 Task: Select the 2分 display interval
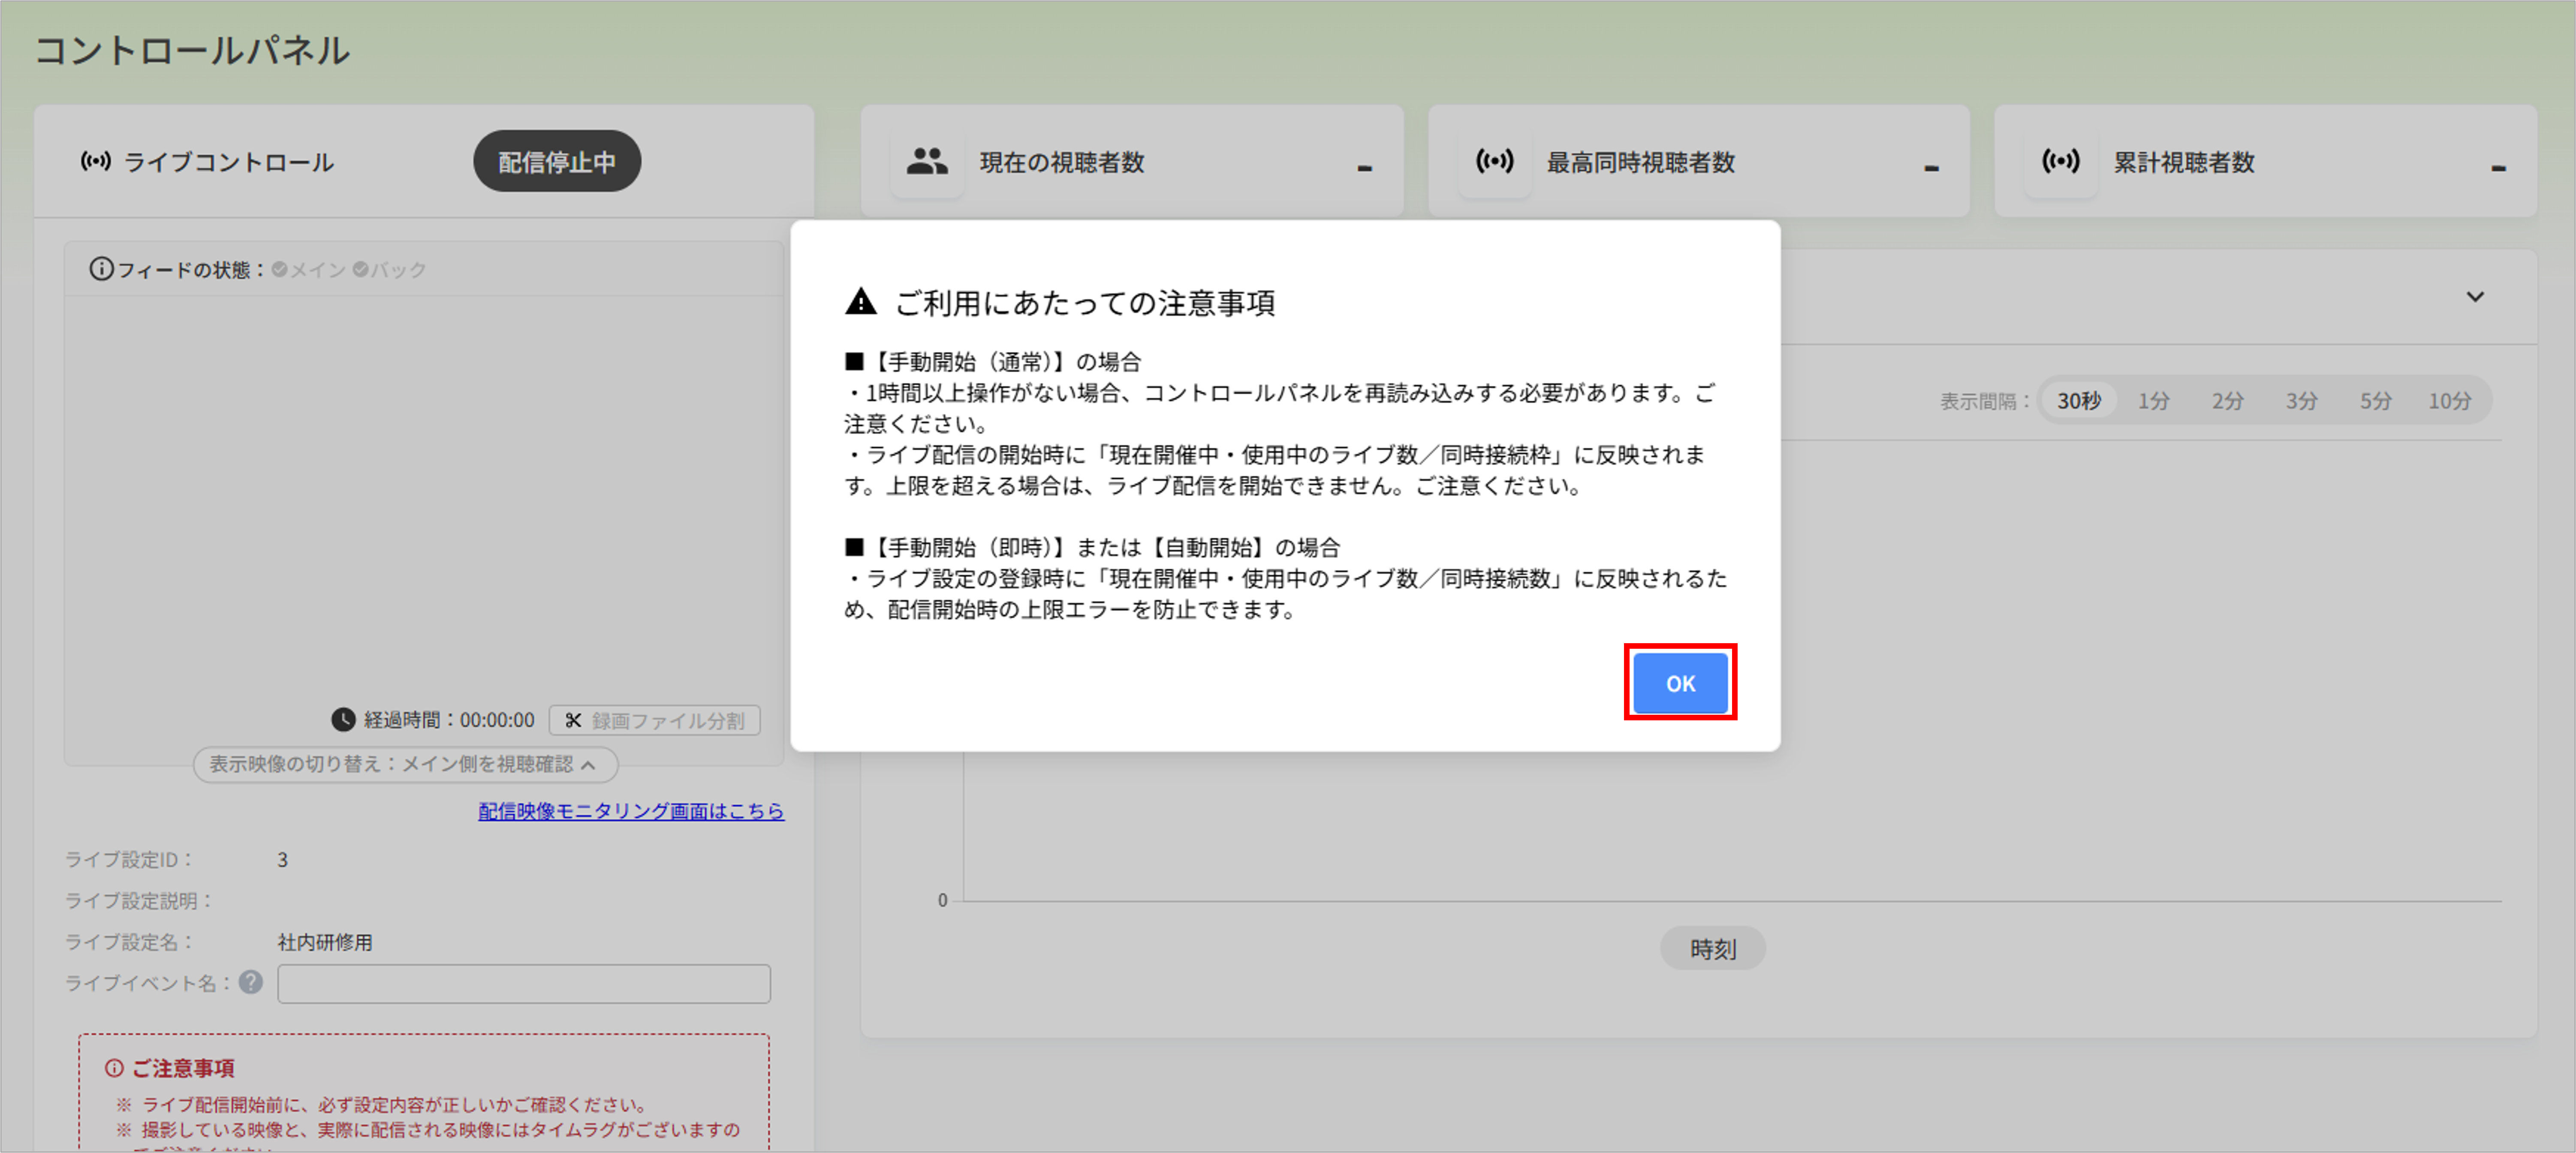pyautogui.click(x=2228, y=401)
